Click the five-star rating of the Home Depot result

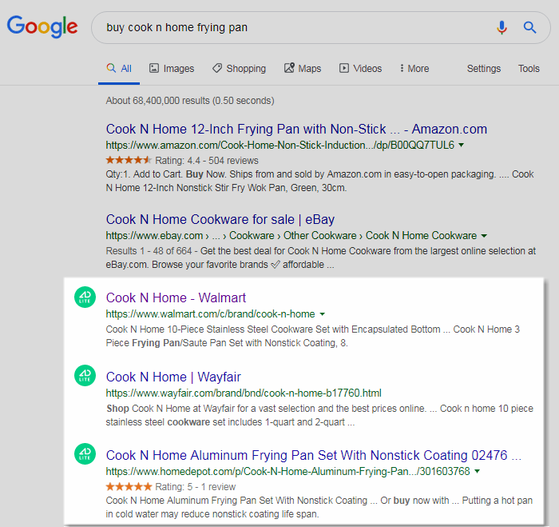pos(129,486)
